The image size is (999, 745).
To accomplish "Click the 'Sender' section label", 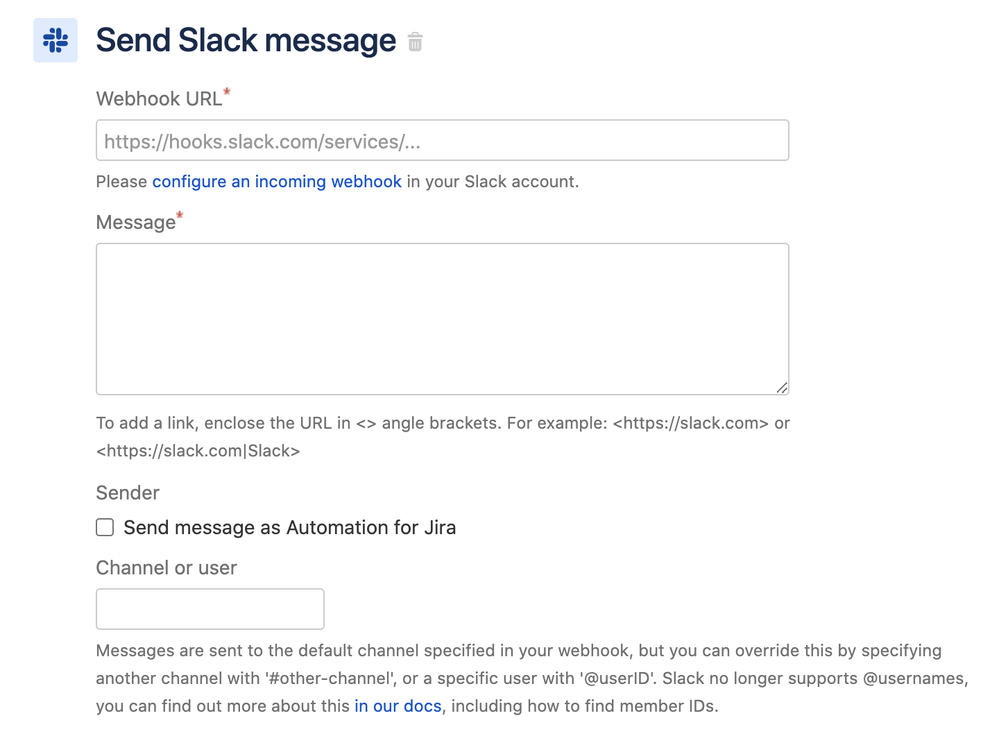I will 127,493.
